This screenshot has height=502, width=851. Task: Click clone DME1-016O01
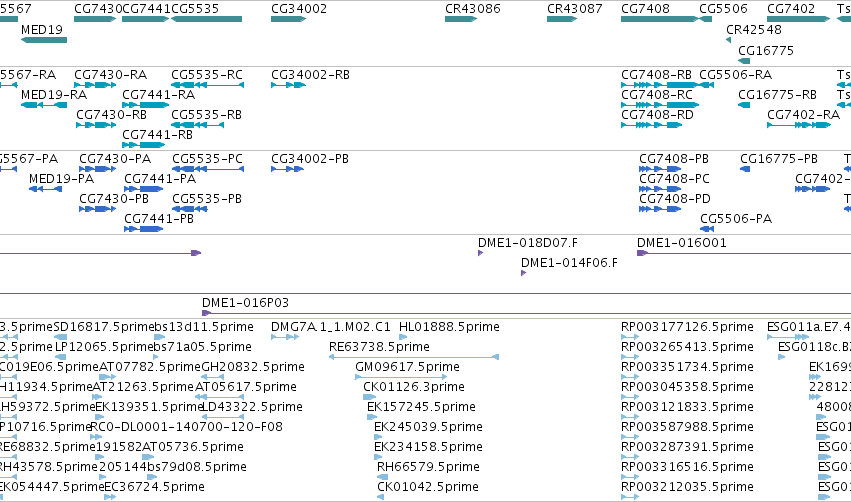[744, 253]
